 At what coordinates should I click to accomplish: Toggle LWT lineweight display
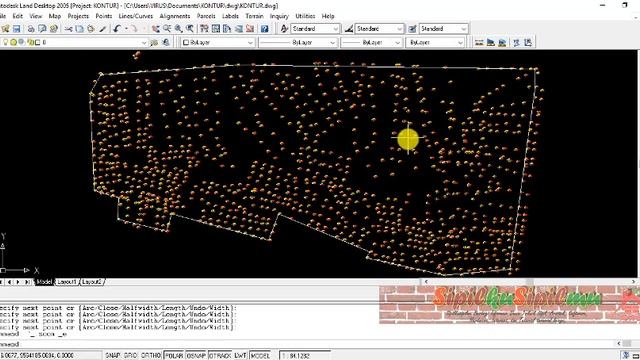pos(240,356)
